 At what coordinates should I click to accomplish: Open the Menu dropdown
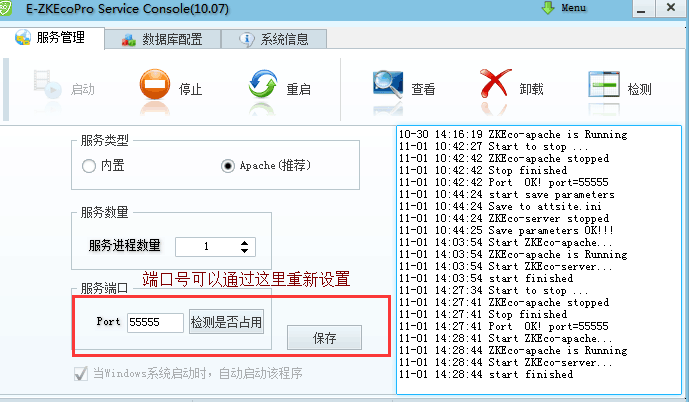574,8
